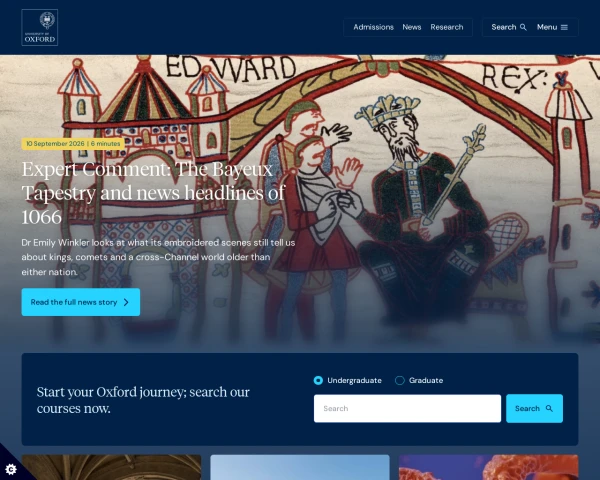This screenshot has height=480, width=600.
Task: Select the Graduate radio option
Action: 419,380
